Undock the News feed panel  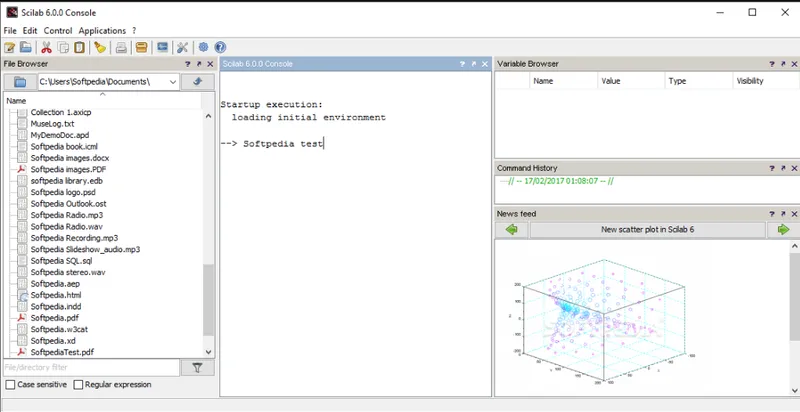click(x=784, y=214)
